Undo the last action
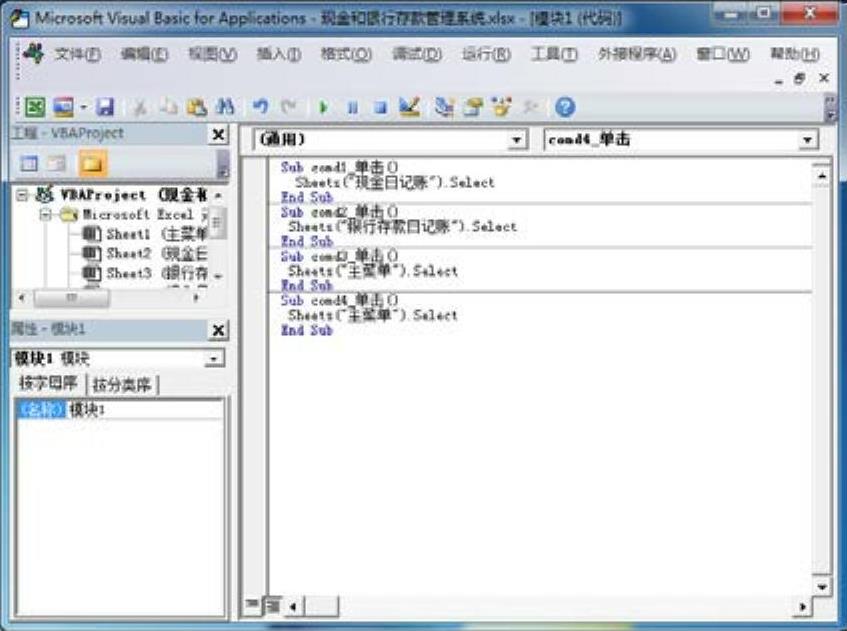Screen dimensions: 847x631 click(260, 107)
